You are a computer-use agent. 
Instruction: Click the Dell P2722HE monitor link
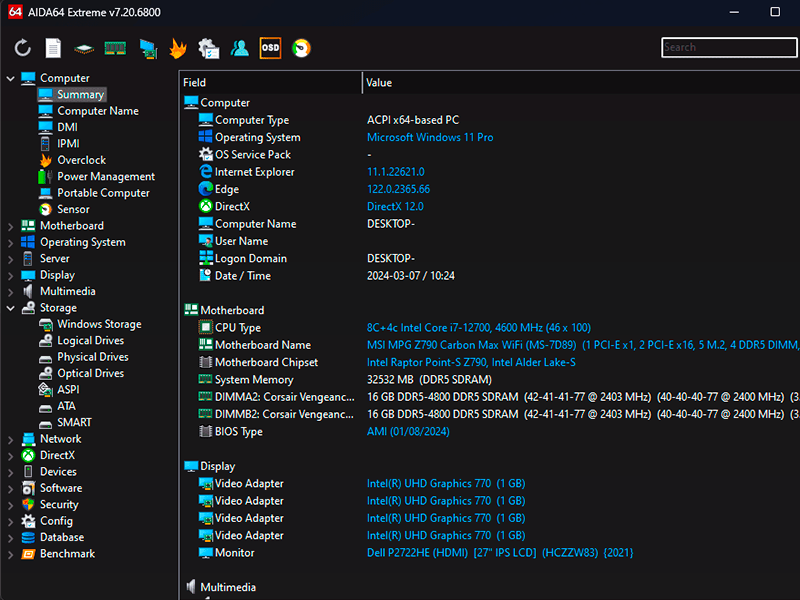[500, 553]
